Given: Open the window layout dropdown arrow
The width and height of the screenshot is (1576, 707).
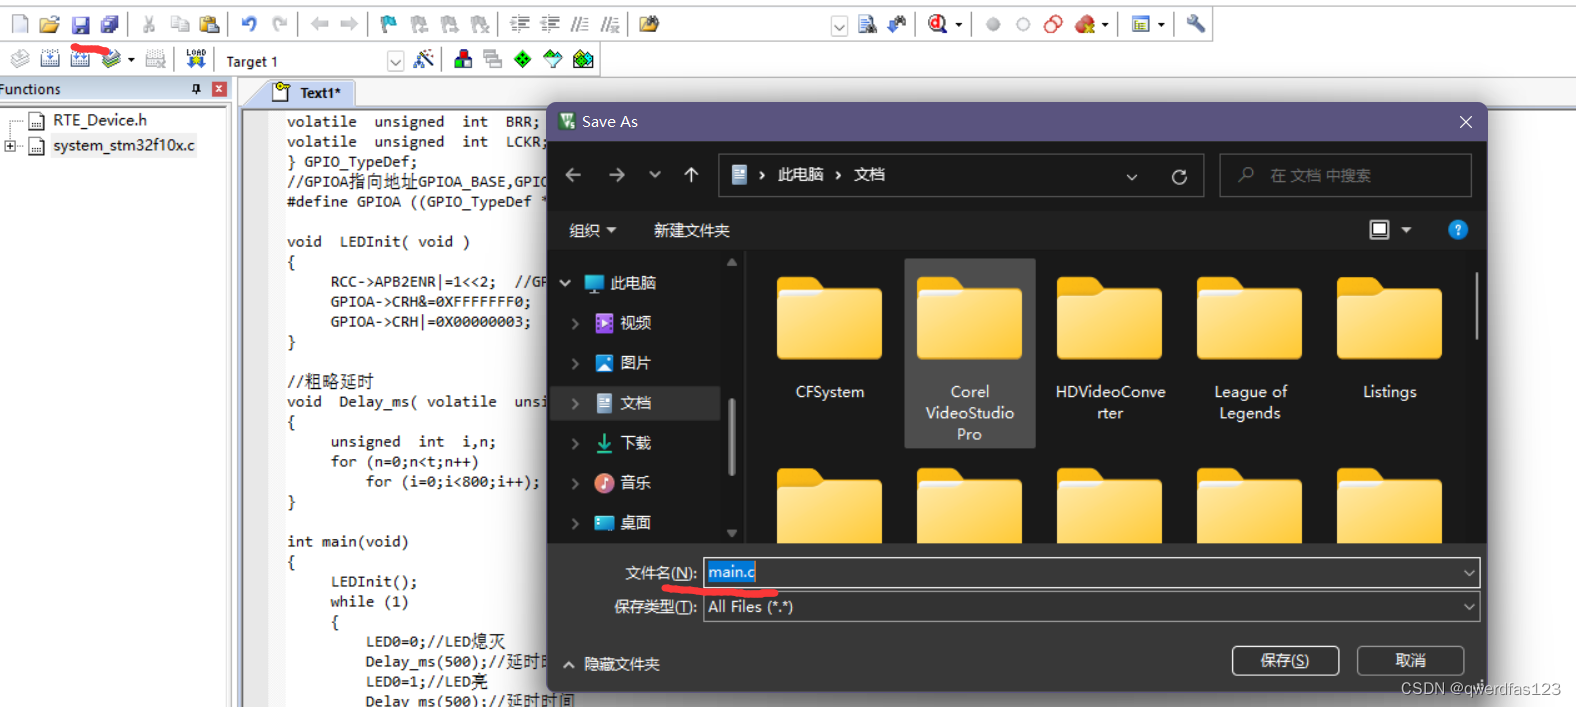Looking at the screenshot, I should [x=1161, y=25].
